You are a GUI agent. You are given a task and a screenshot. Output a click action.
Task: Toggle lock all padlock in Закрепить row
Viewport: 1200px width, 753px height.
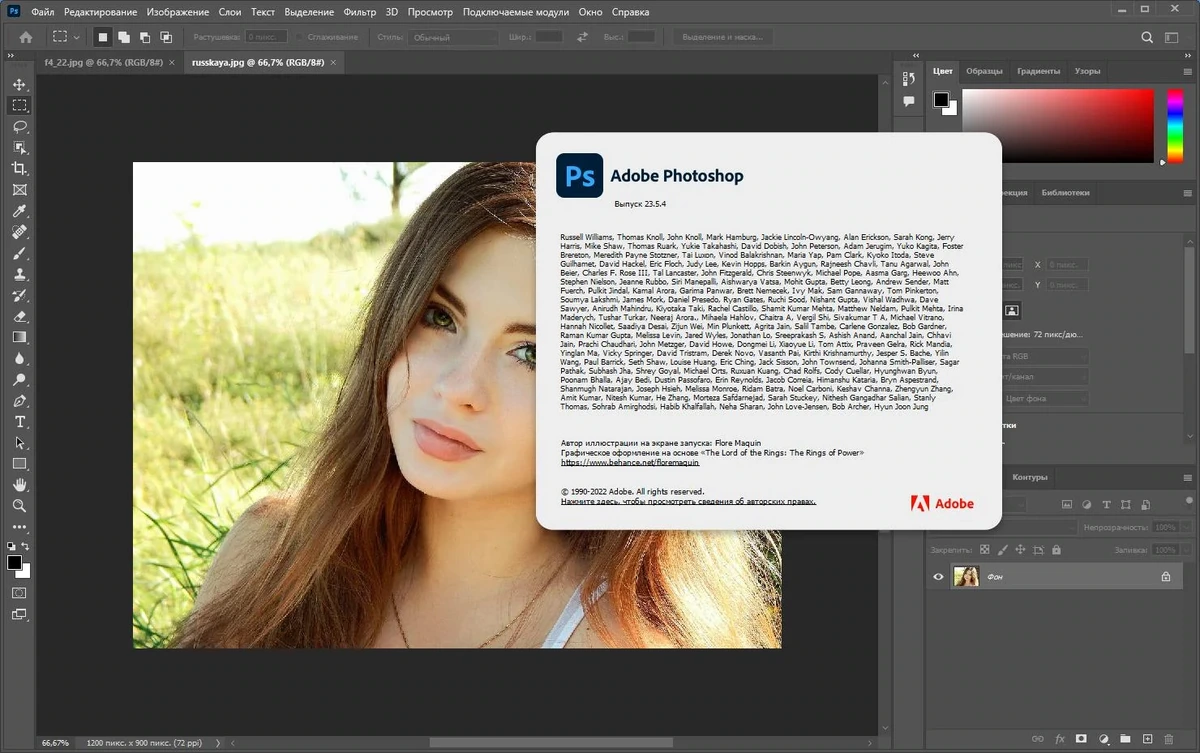pos(1057,550)
